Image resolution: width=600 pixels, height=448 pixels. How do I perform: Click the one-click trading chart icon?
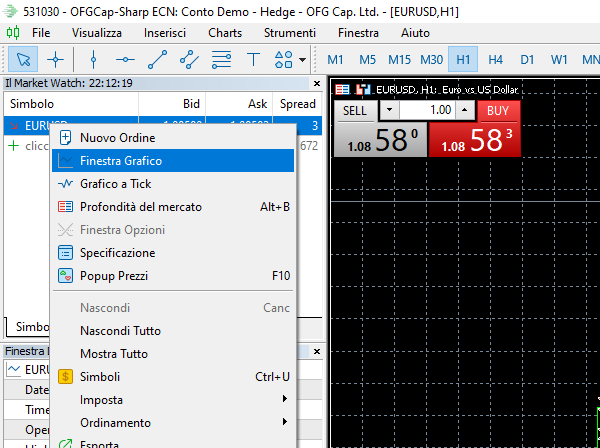pos(363,90)
